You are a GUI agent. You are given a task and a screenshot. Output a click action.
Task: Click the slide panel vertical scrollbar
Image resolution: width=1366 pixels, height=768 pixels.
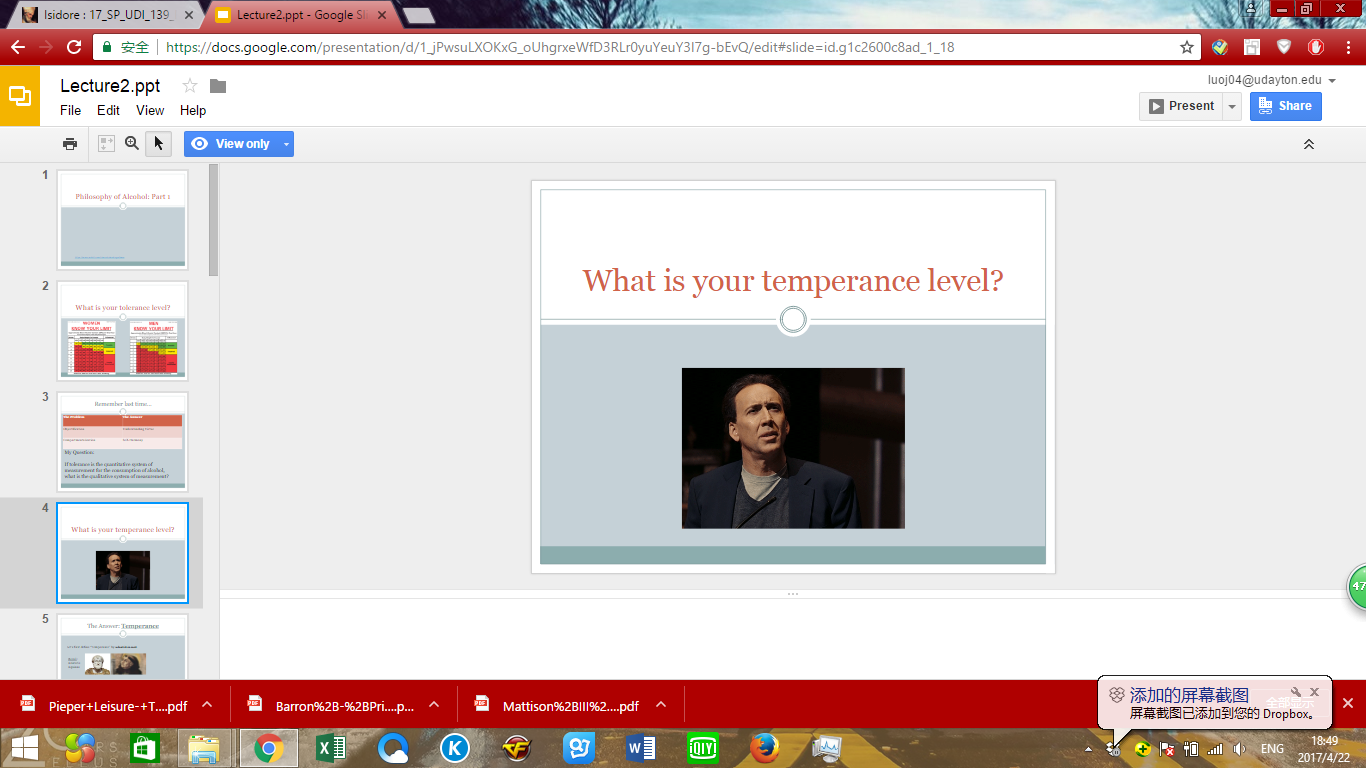(213, 220)
